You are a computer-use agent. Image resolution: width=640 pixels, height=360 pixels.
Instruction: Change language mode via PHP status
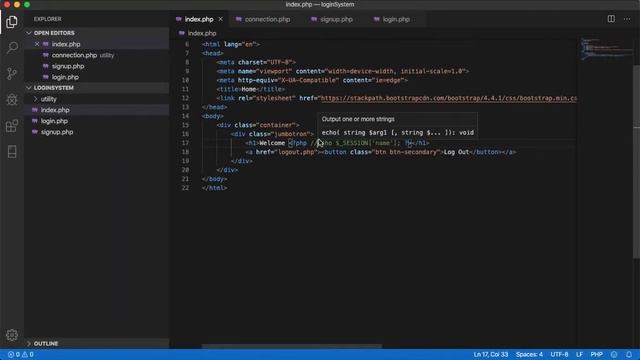click(x=597, y=355)
